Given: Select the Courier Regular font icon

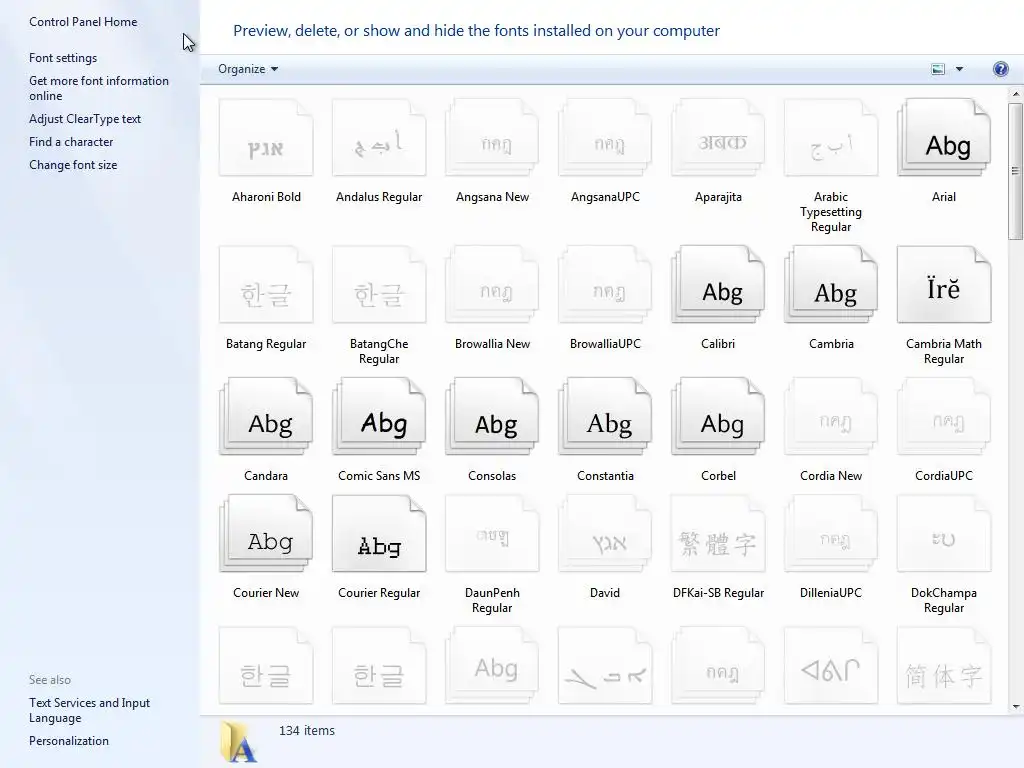Looking at the screenshot, I should [x=379, y=534].
